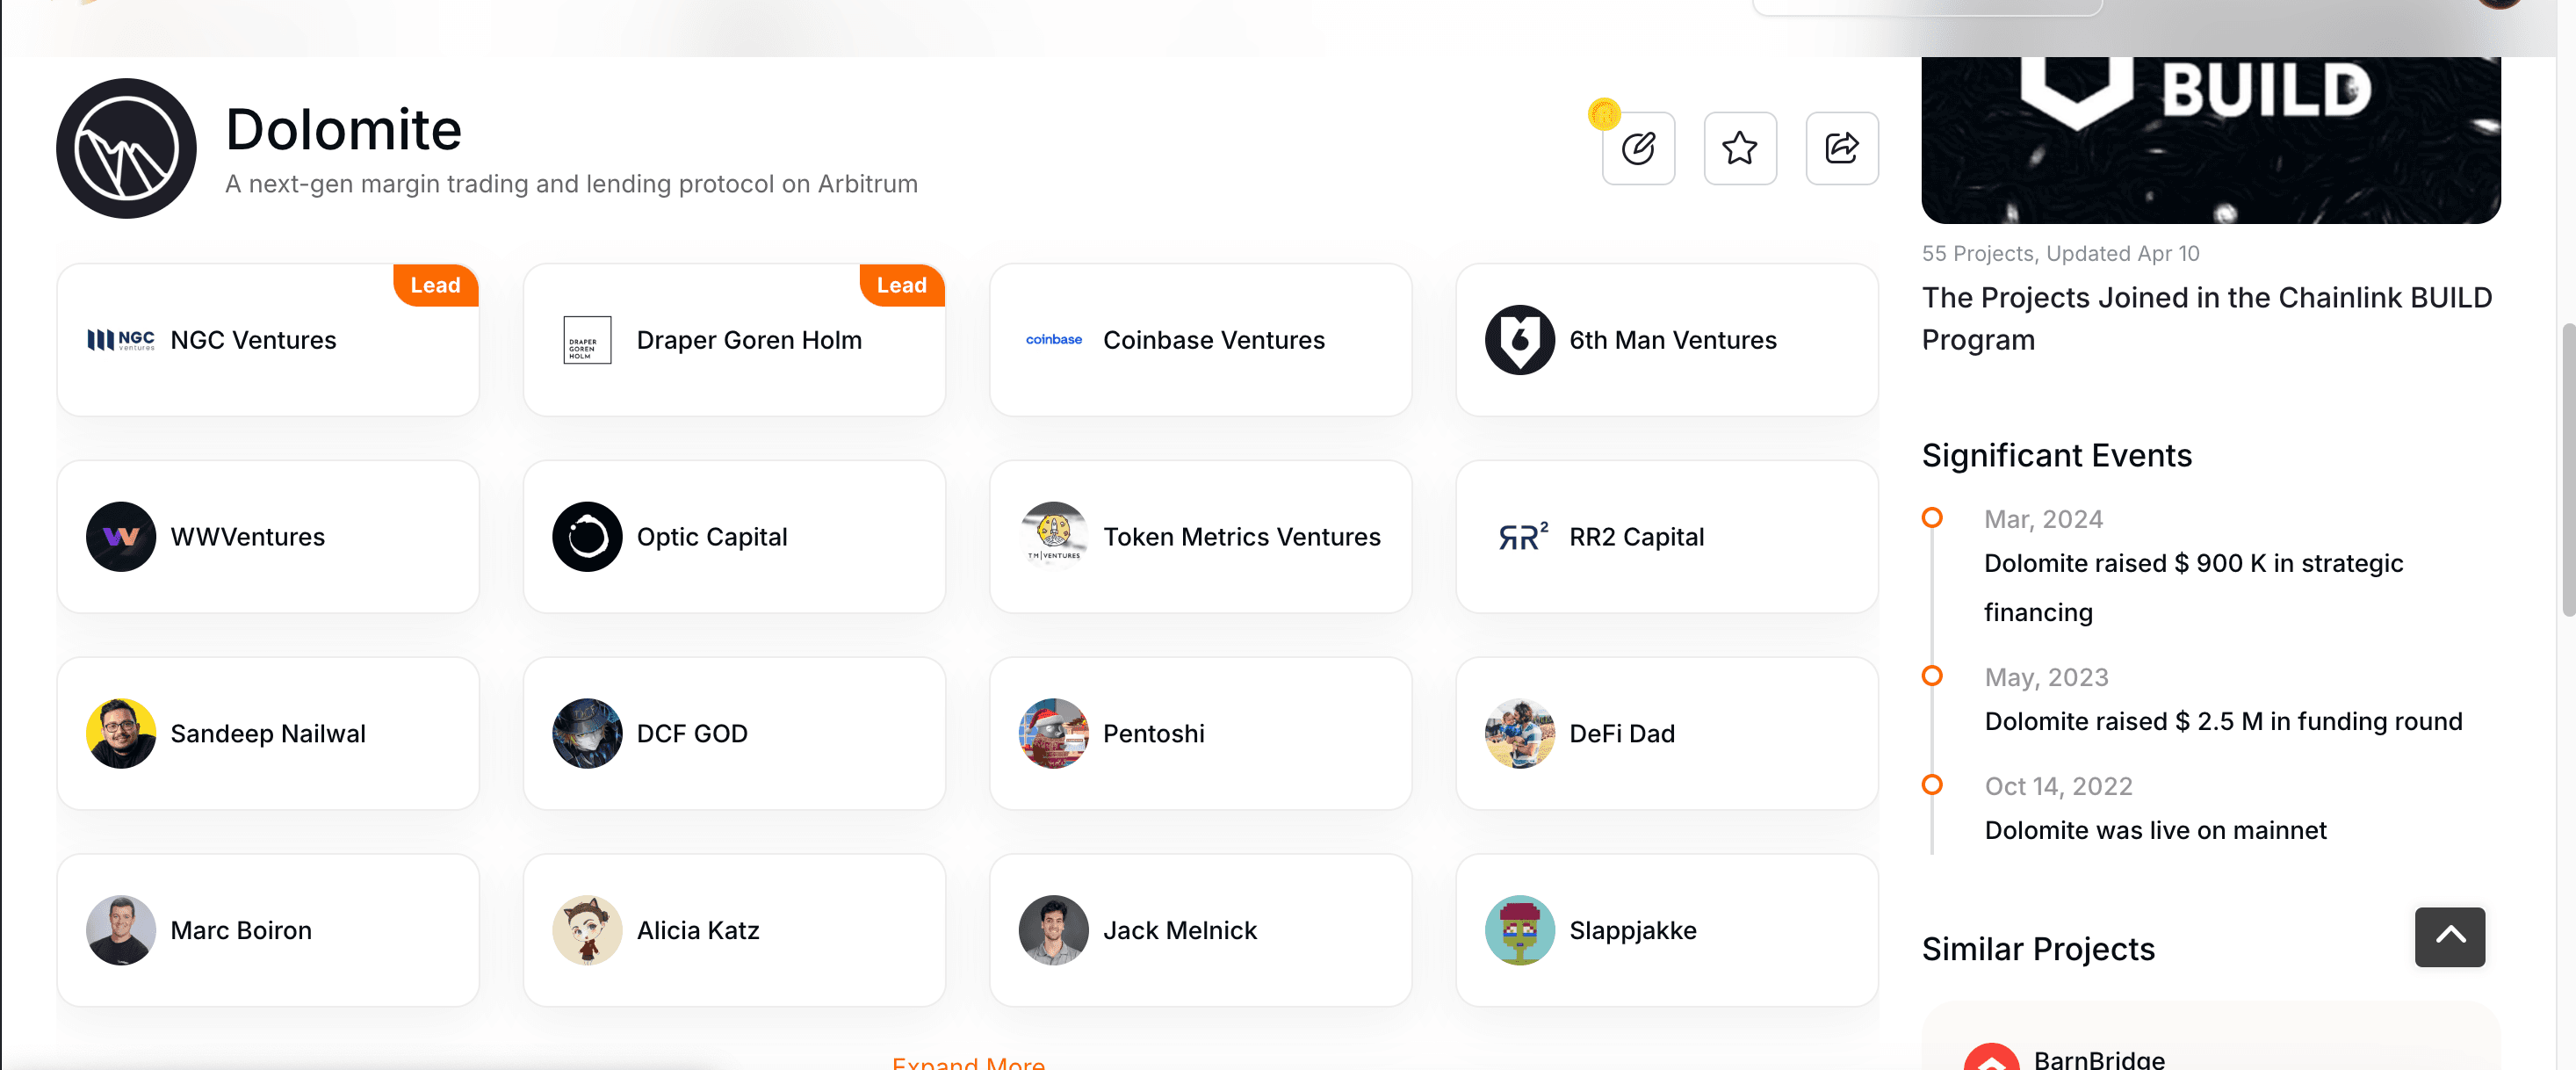Click the BarnBridge project logo
Image resolution: width=2576 pixels, height=1070 pixels.
point(1991,1057)
